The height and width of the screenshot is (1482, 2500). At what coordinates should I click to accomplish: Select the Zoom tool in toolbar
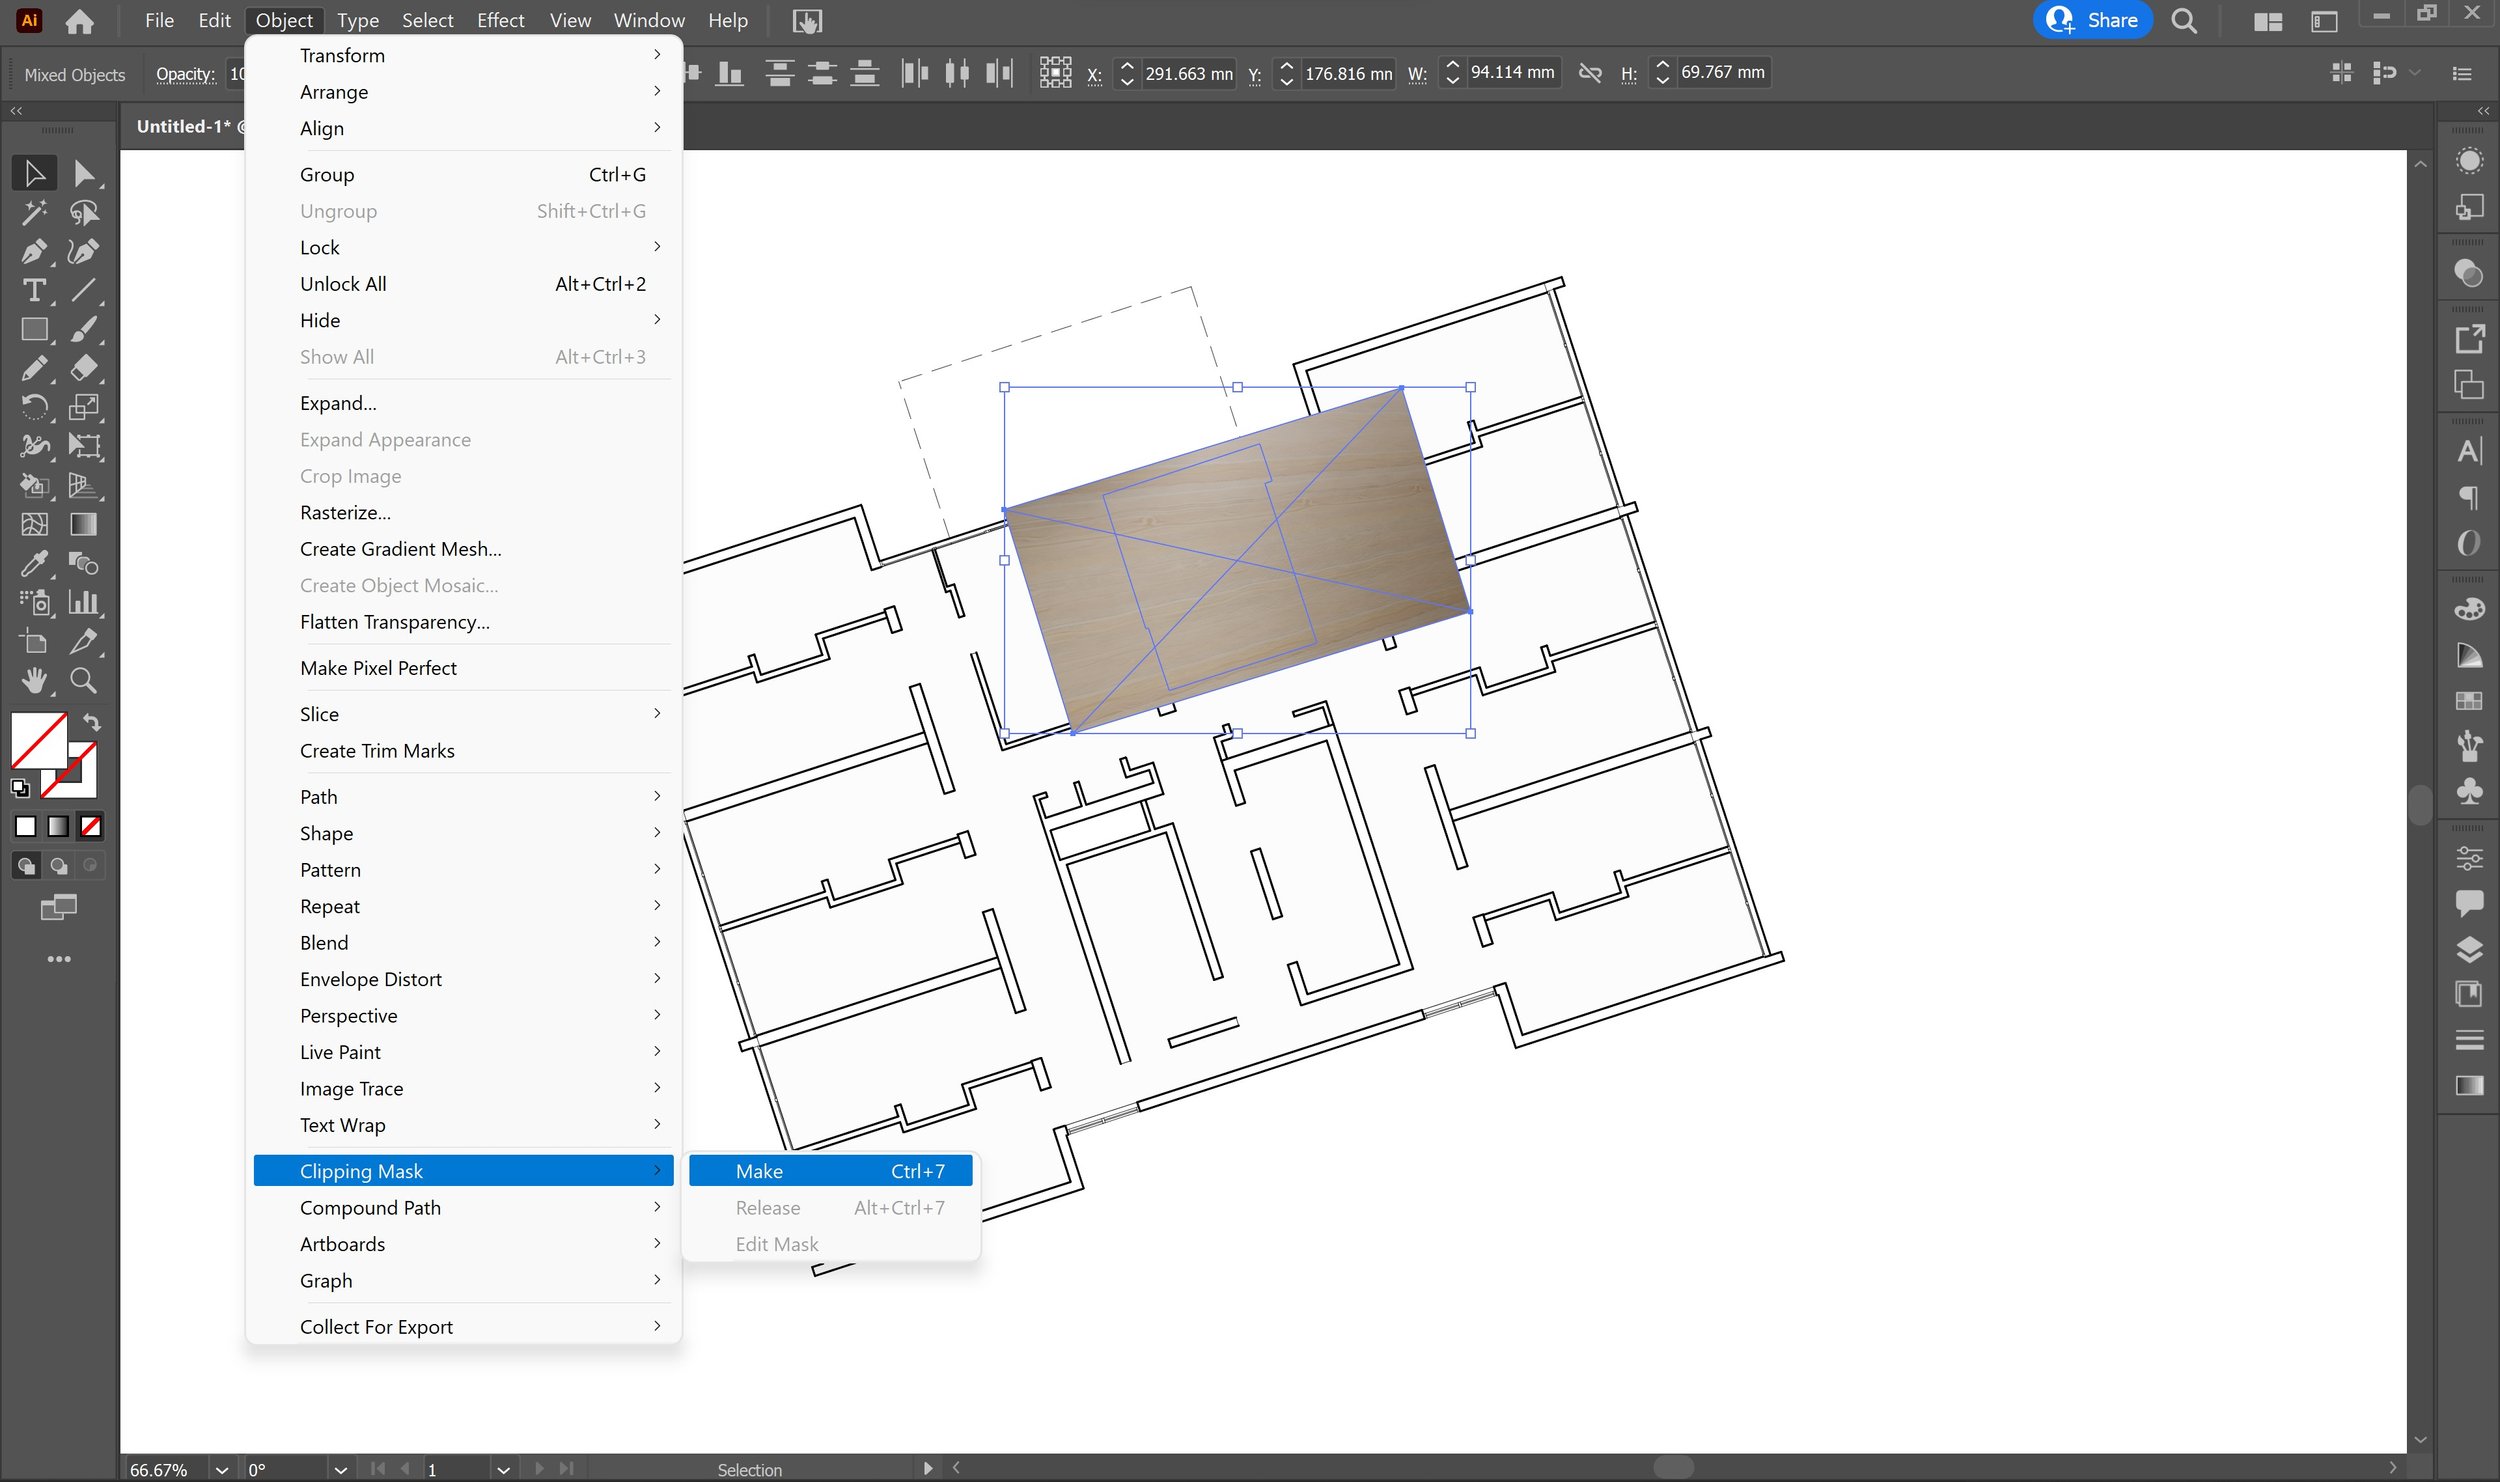click(83, 679)
